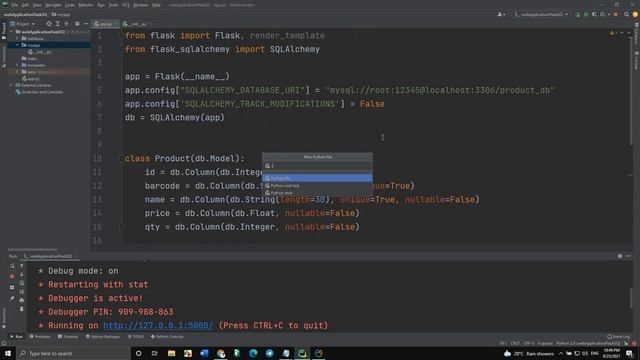Click the trash clear-all icon in Run panel
640x360 pixels.
[x=22, y=309]
